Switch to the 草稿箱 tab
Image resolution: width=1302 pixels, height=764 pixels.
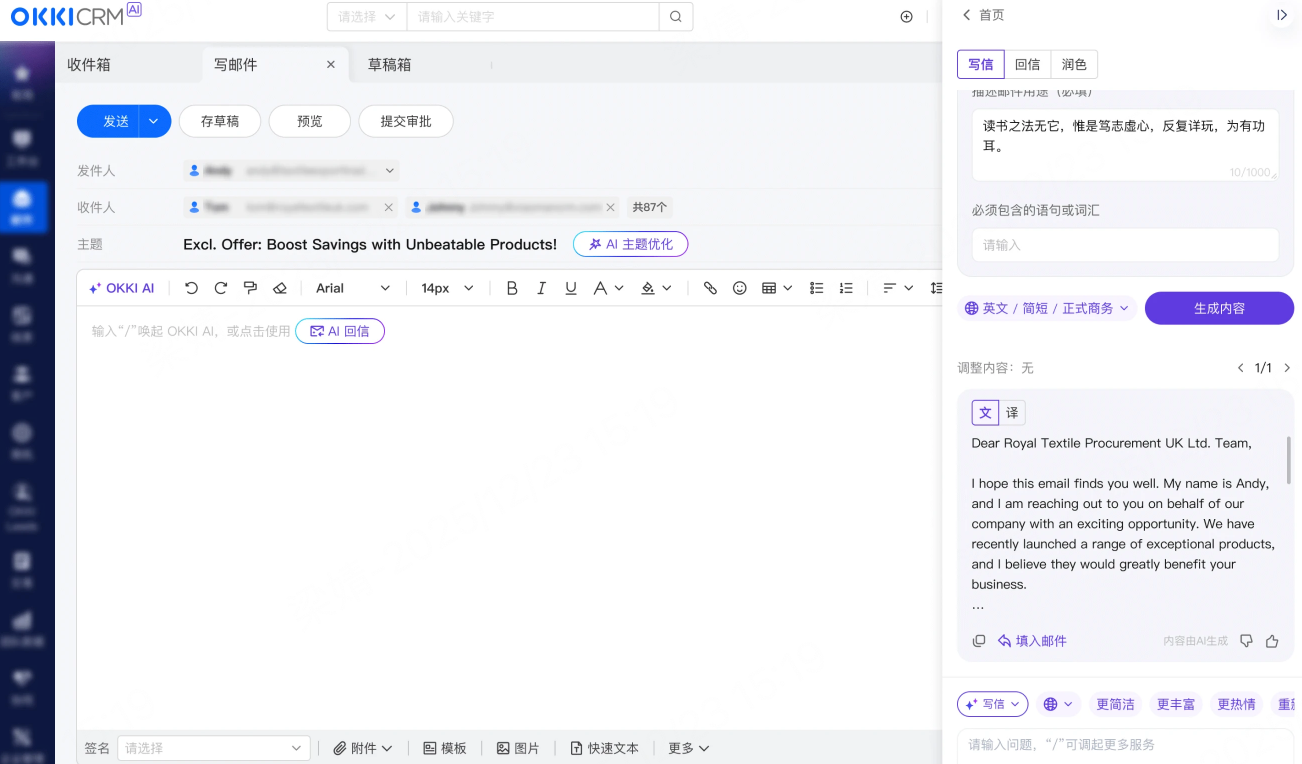[389, 65]
